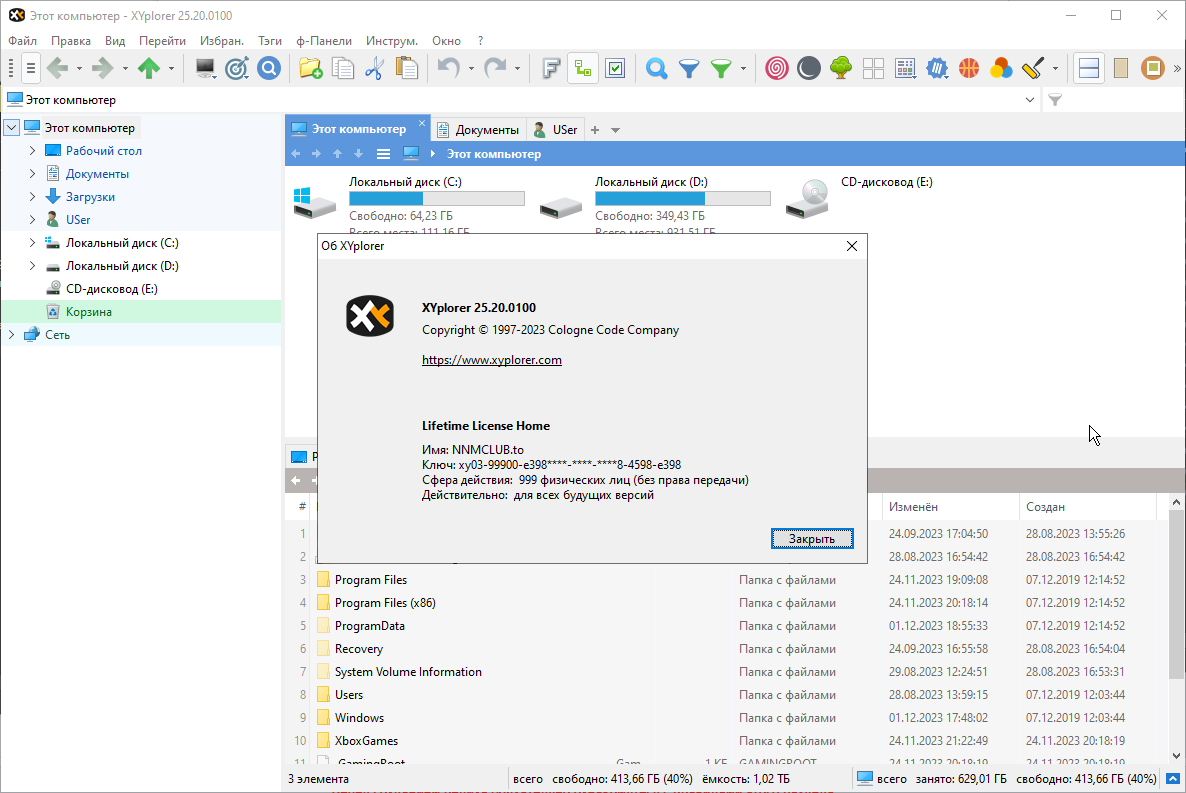Screen dimensions: 1186x793
Task: Expand Локальный диск (C:) in tree
Action: [x=33, y=243]
